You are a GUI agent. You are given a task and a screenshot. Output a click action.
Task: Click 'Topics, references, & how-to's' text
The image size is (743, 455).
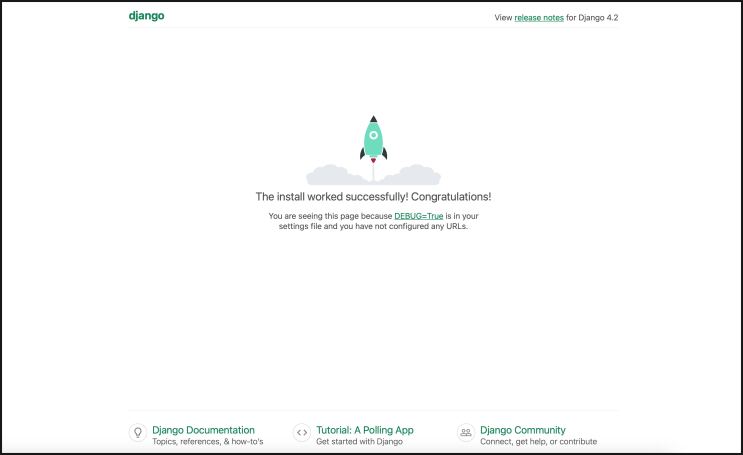208,441
